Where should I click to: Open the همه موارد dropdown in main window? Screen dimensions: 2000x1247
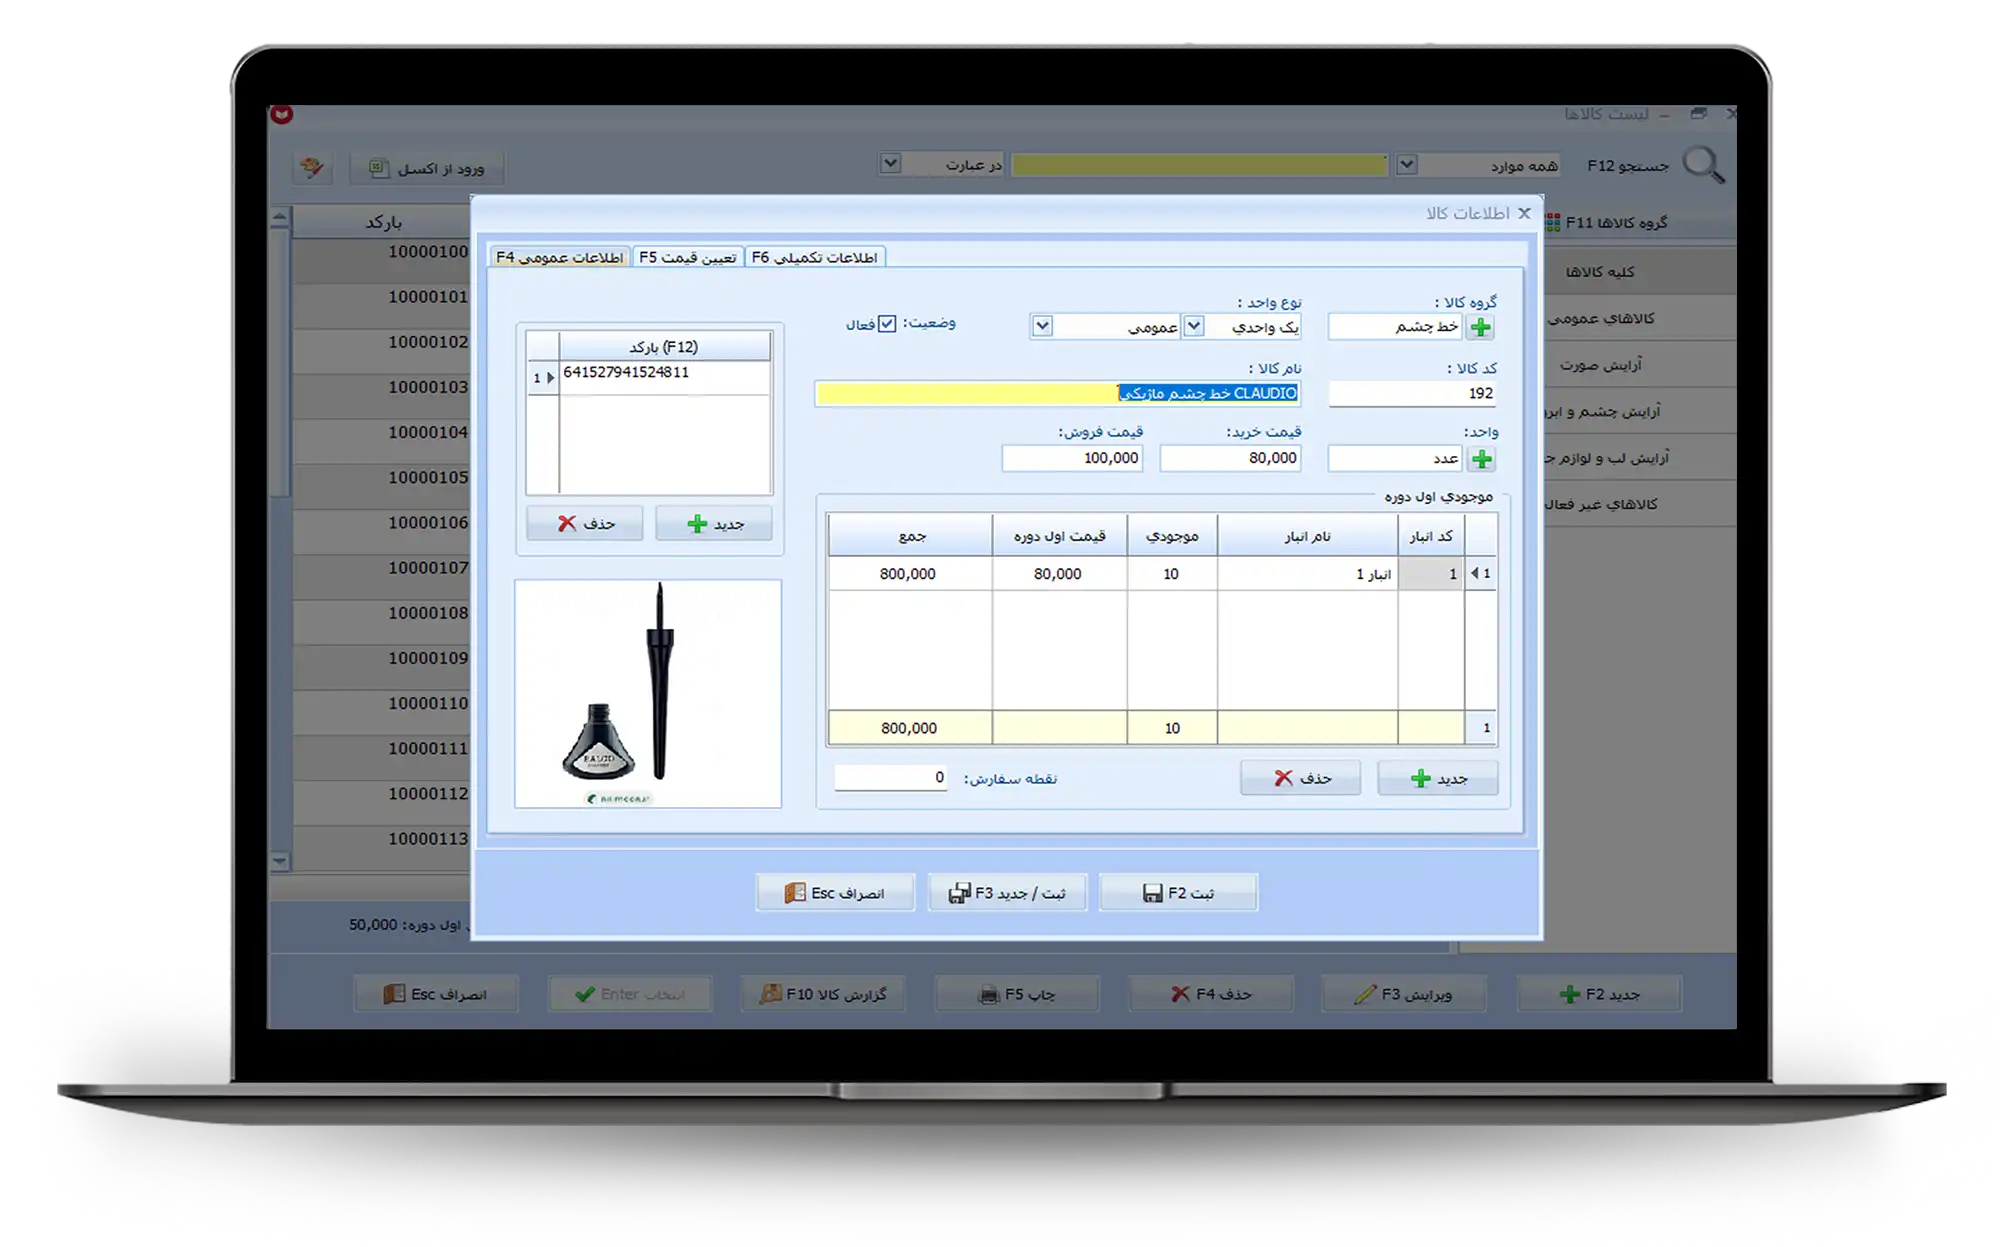pyautogui.click(x=1406, y=164)
